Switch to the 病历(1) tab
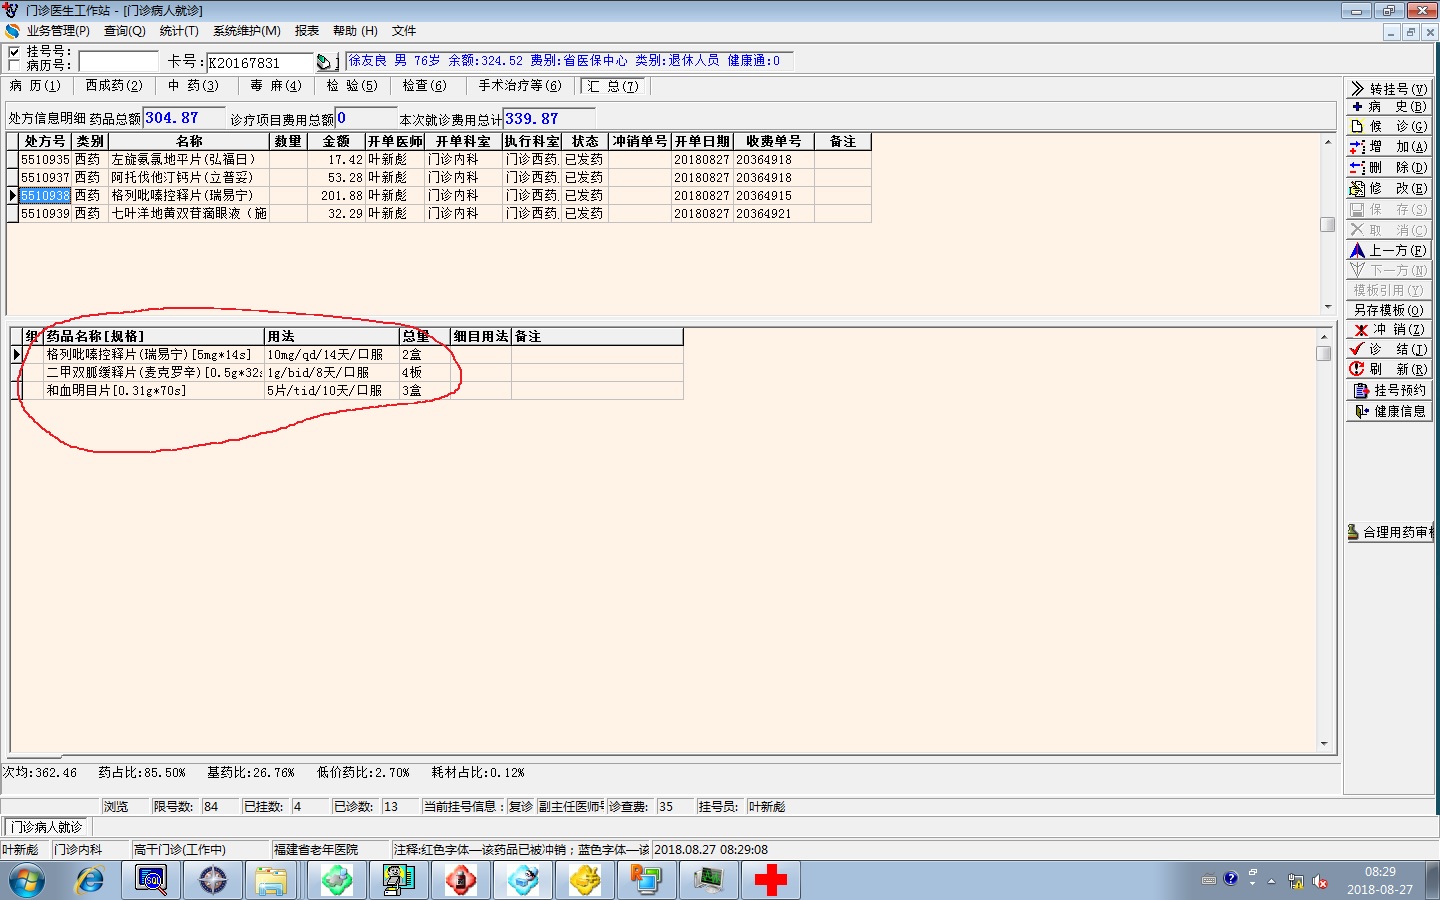1440x900 pixels. click(x=36, y=86)
